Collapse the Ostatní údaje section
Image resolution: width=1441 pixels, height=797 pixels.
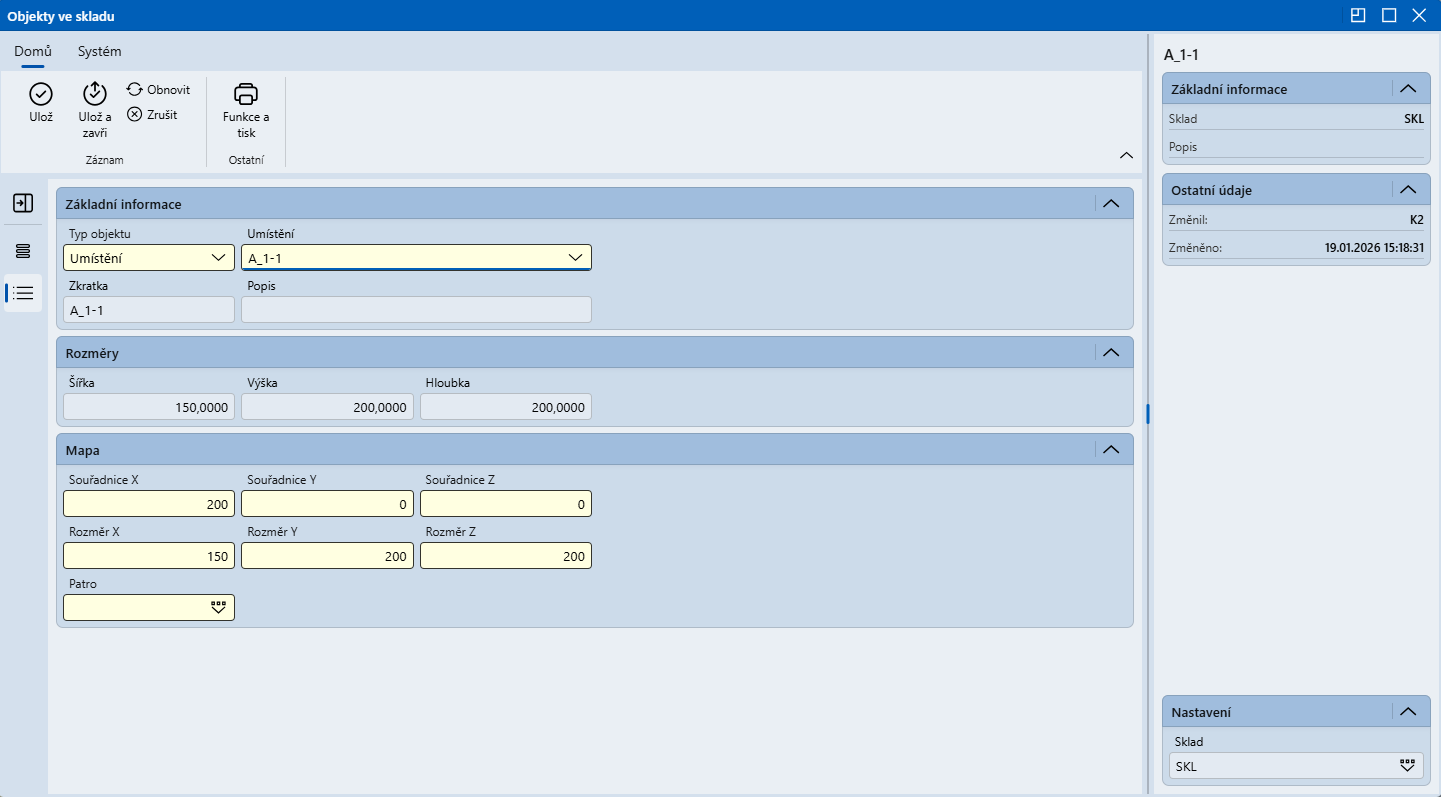click(x=1408, y=190)
